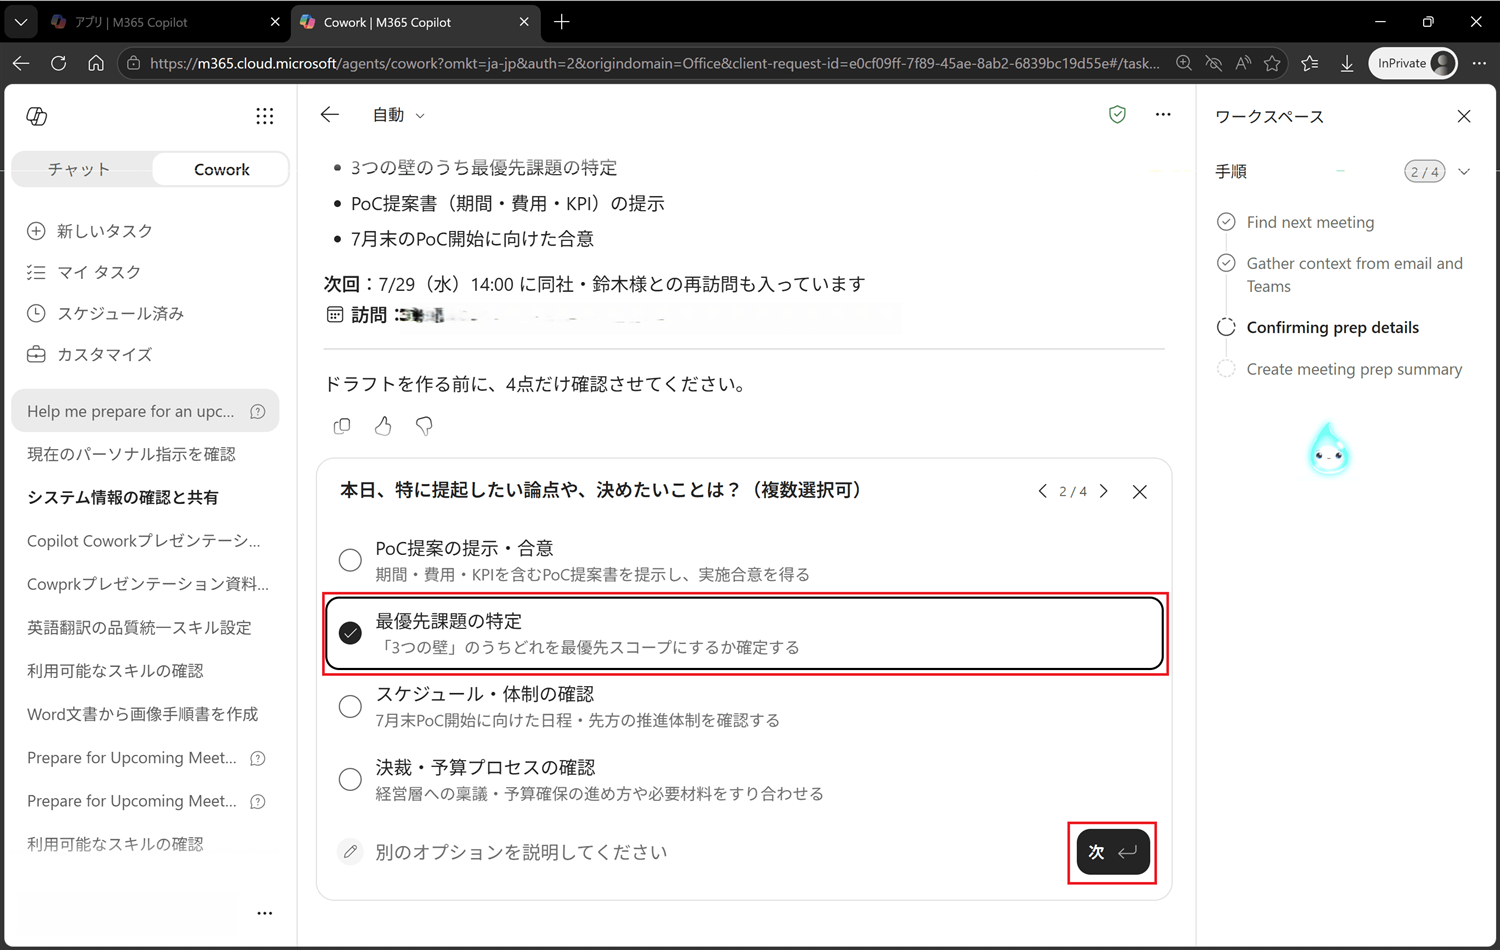The width and height of the screenshot is (1500, 950).
Task: Uncheck 最優先課題の特定 option
Action: pyautogui.click(x=744, y=634)
